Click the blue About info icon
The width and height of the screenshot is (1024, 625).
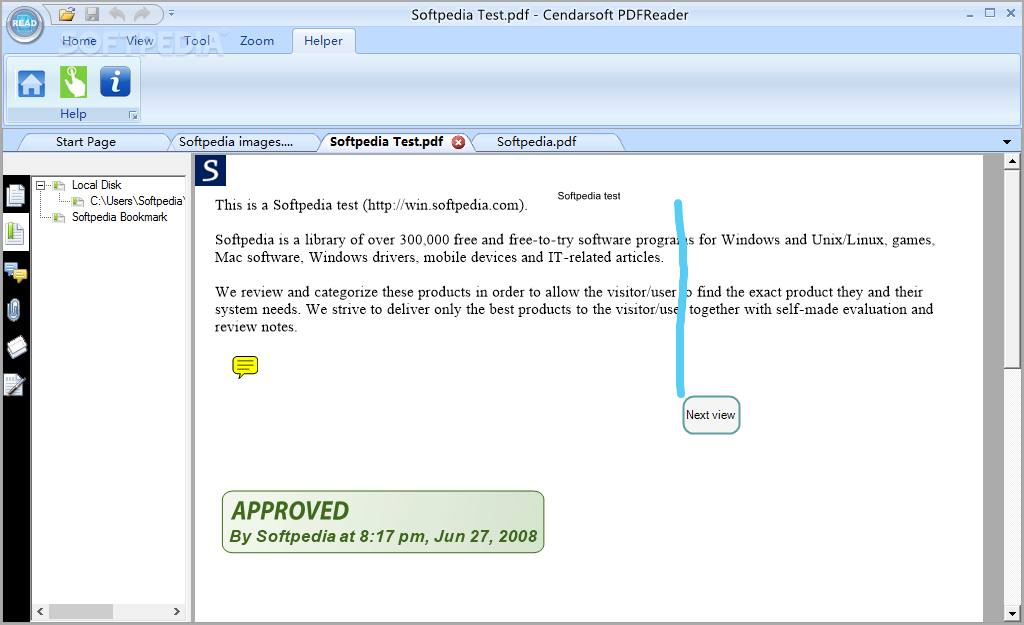tap(115, 82)
